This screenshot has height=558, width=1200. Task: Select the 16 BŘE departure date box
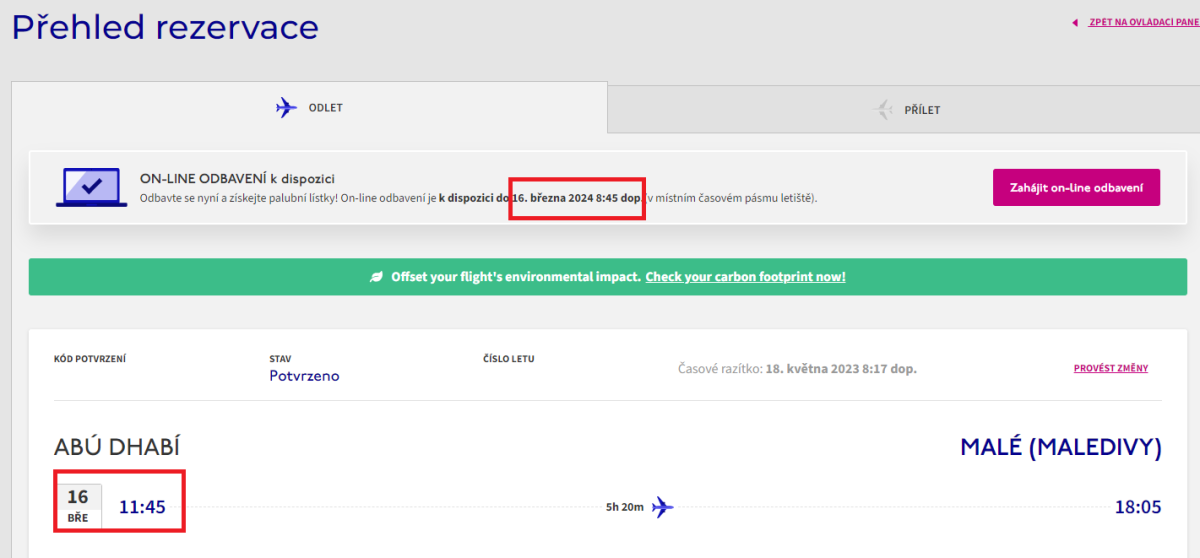point(78,506)
